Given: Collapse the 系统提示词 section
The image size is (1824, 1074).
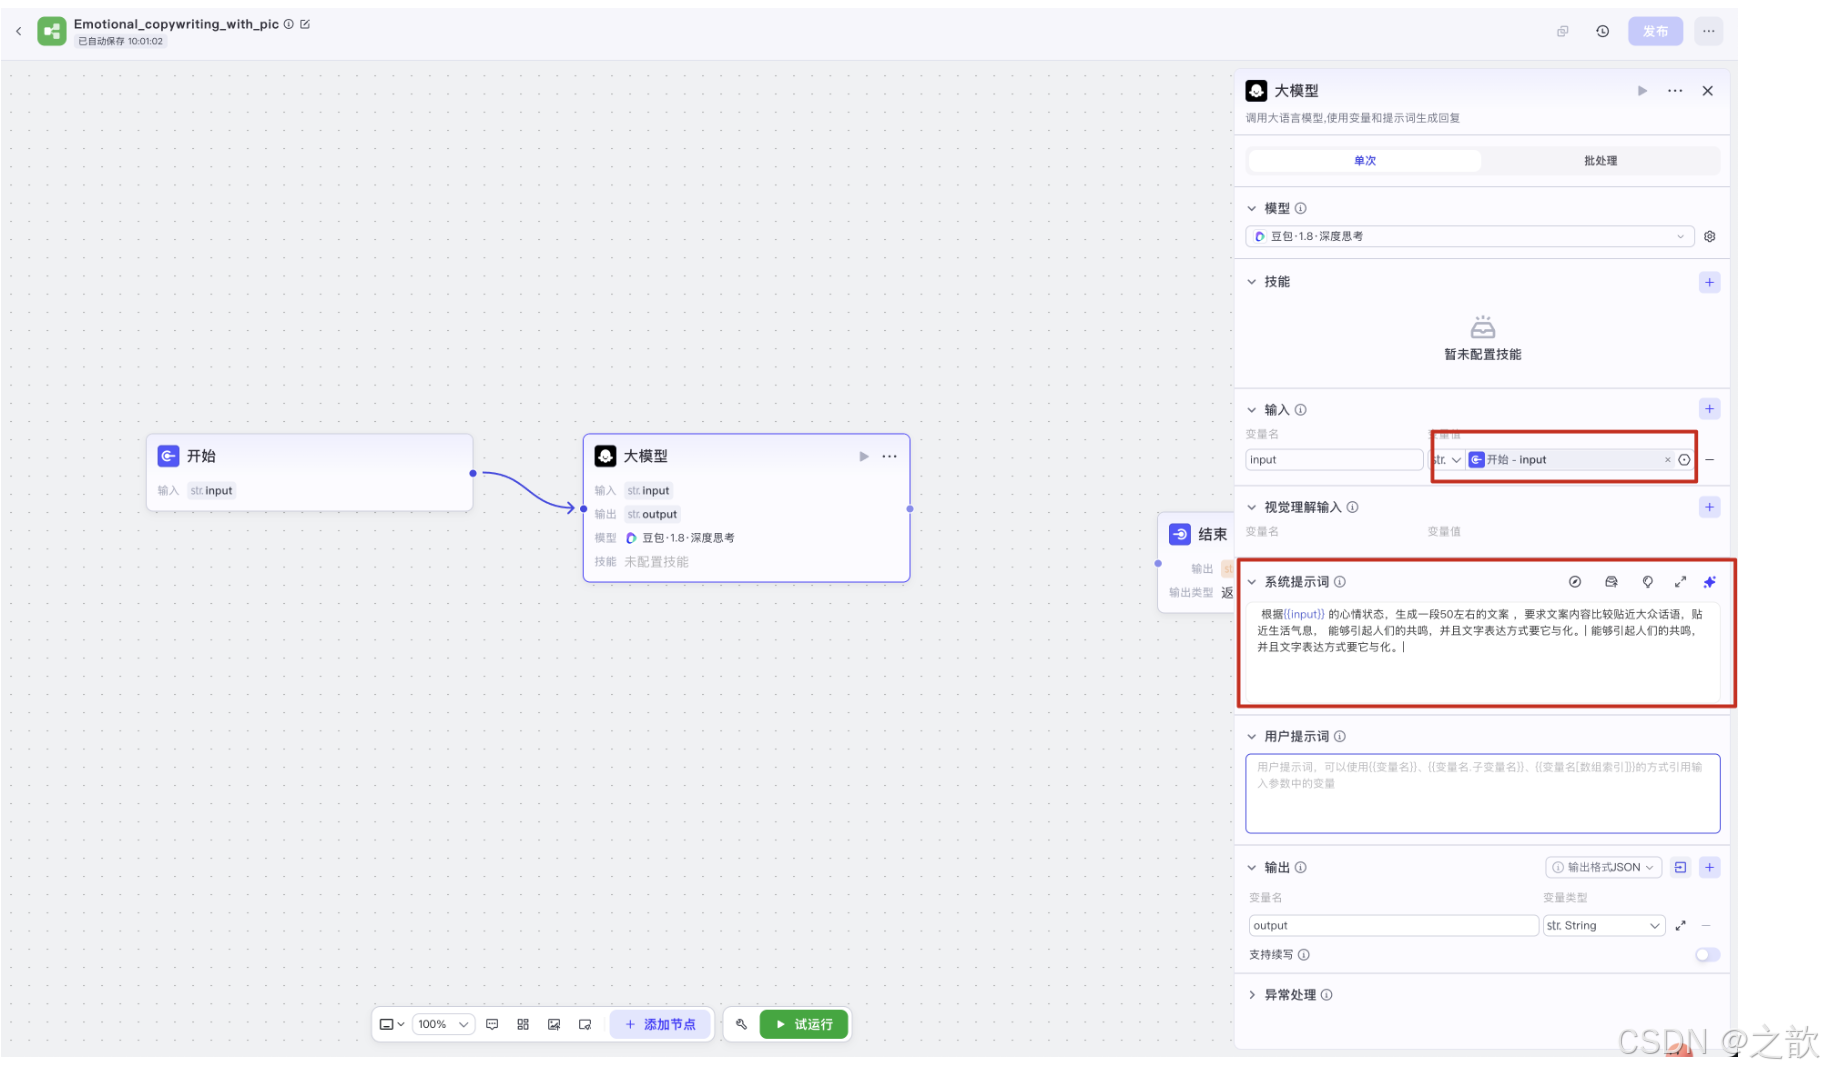Looking at the screenshot, I should (x=1251, y=582).
